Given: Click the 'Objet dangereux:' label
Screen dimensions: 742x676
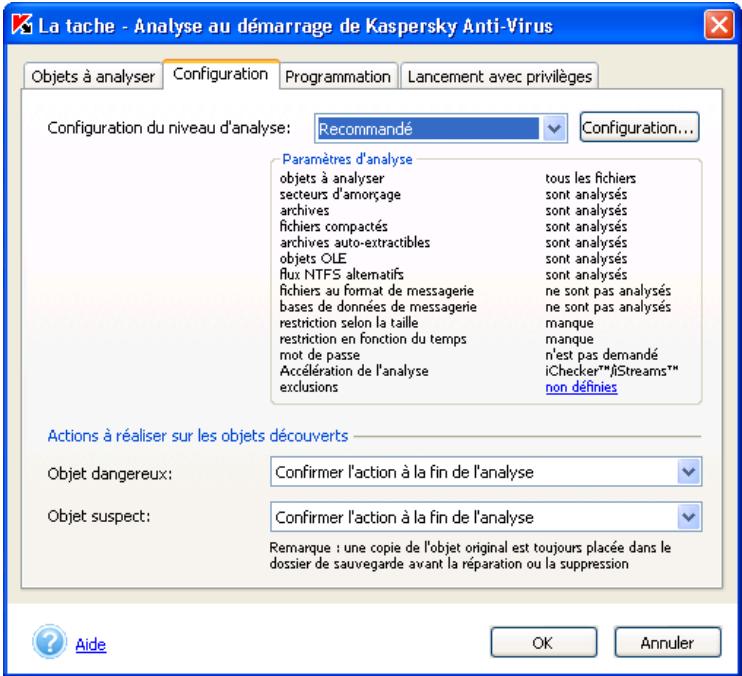Looking at the screenshot, I should (x=110, y=474).
